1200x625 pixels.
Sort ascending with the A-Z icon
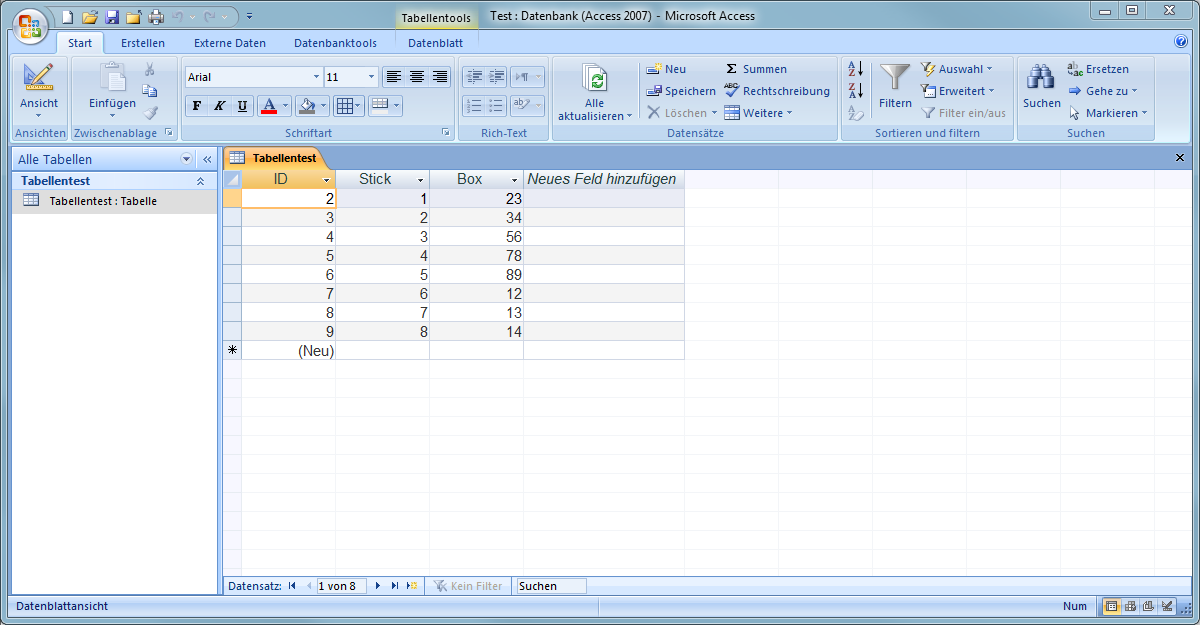click(855, 69)
